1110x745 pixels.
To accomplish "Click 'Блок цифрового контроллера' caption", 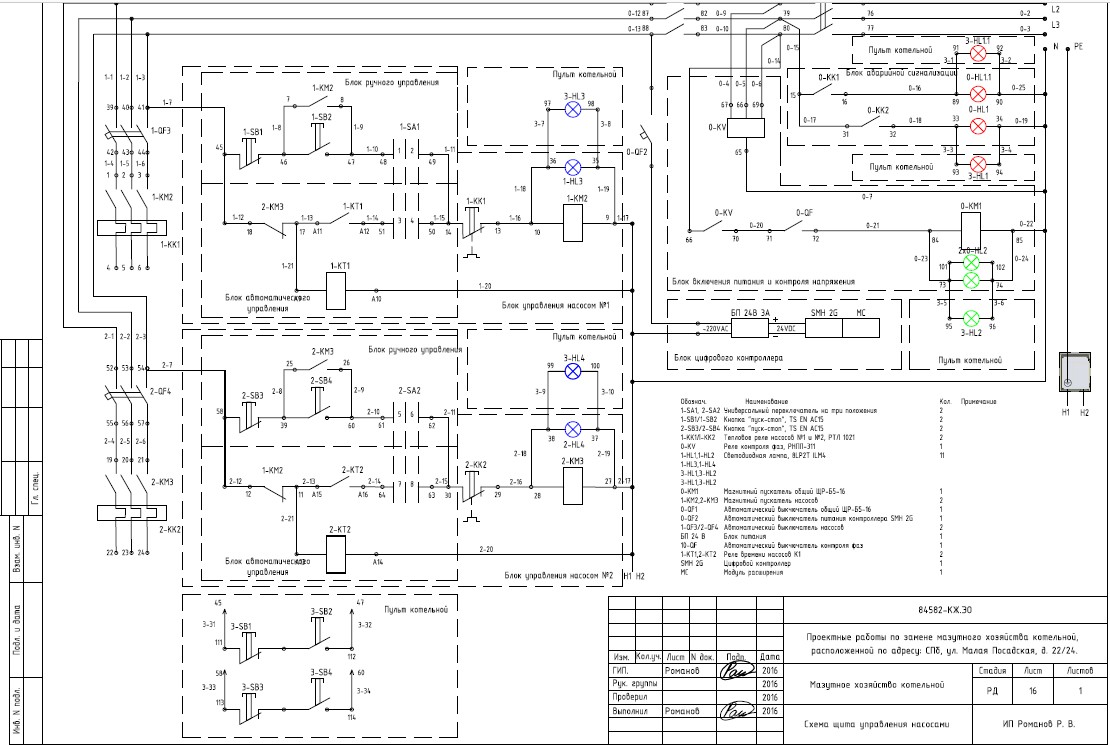I will click(728, 358).
